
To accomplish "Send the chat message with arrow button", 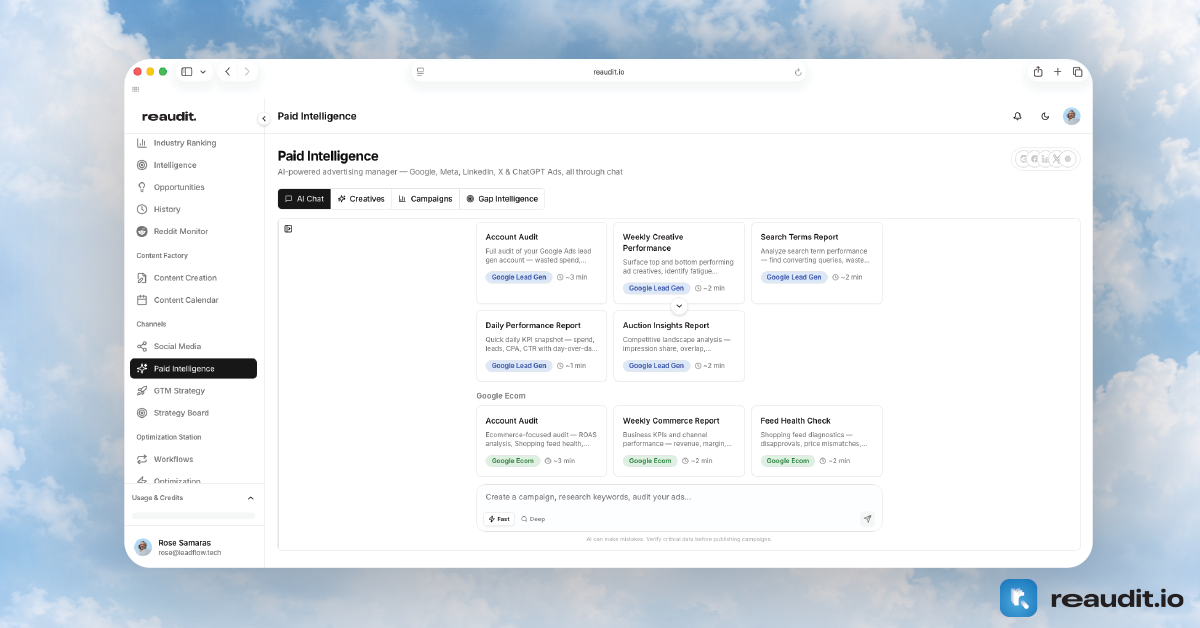I will (x=867, y=519).
